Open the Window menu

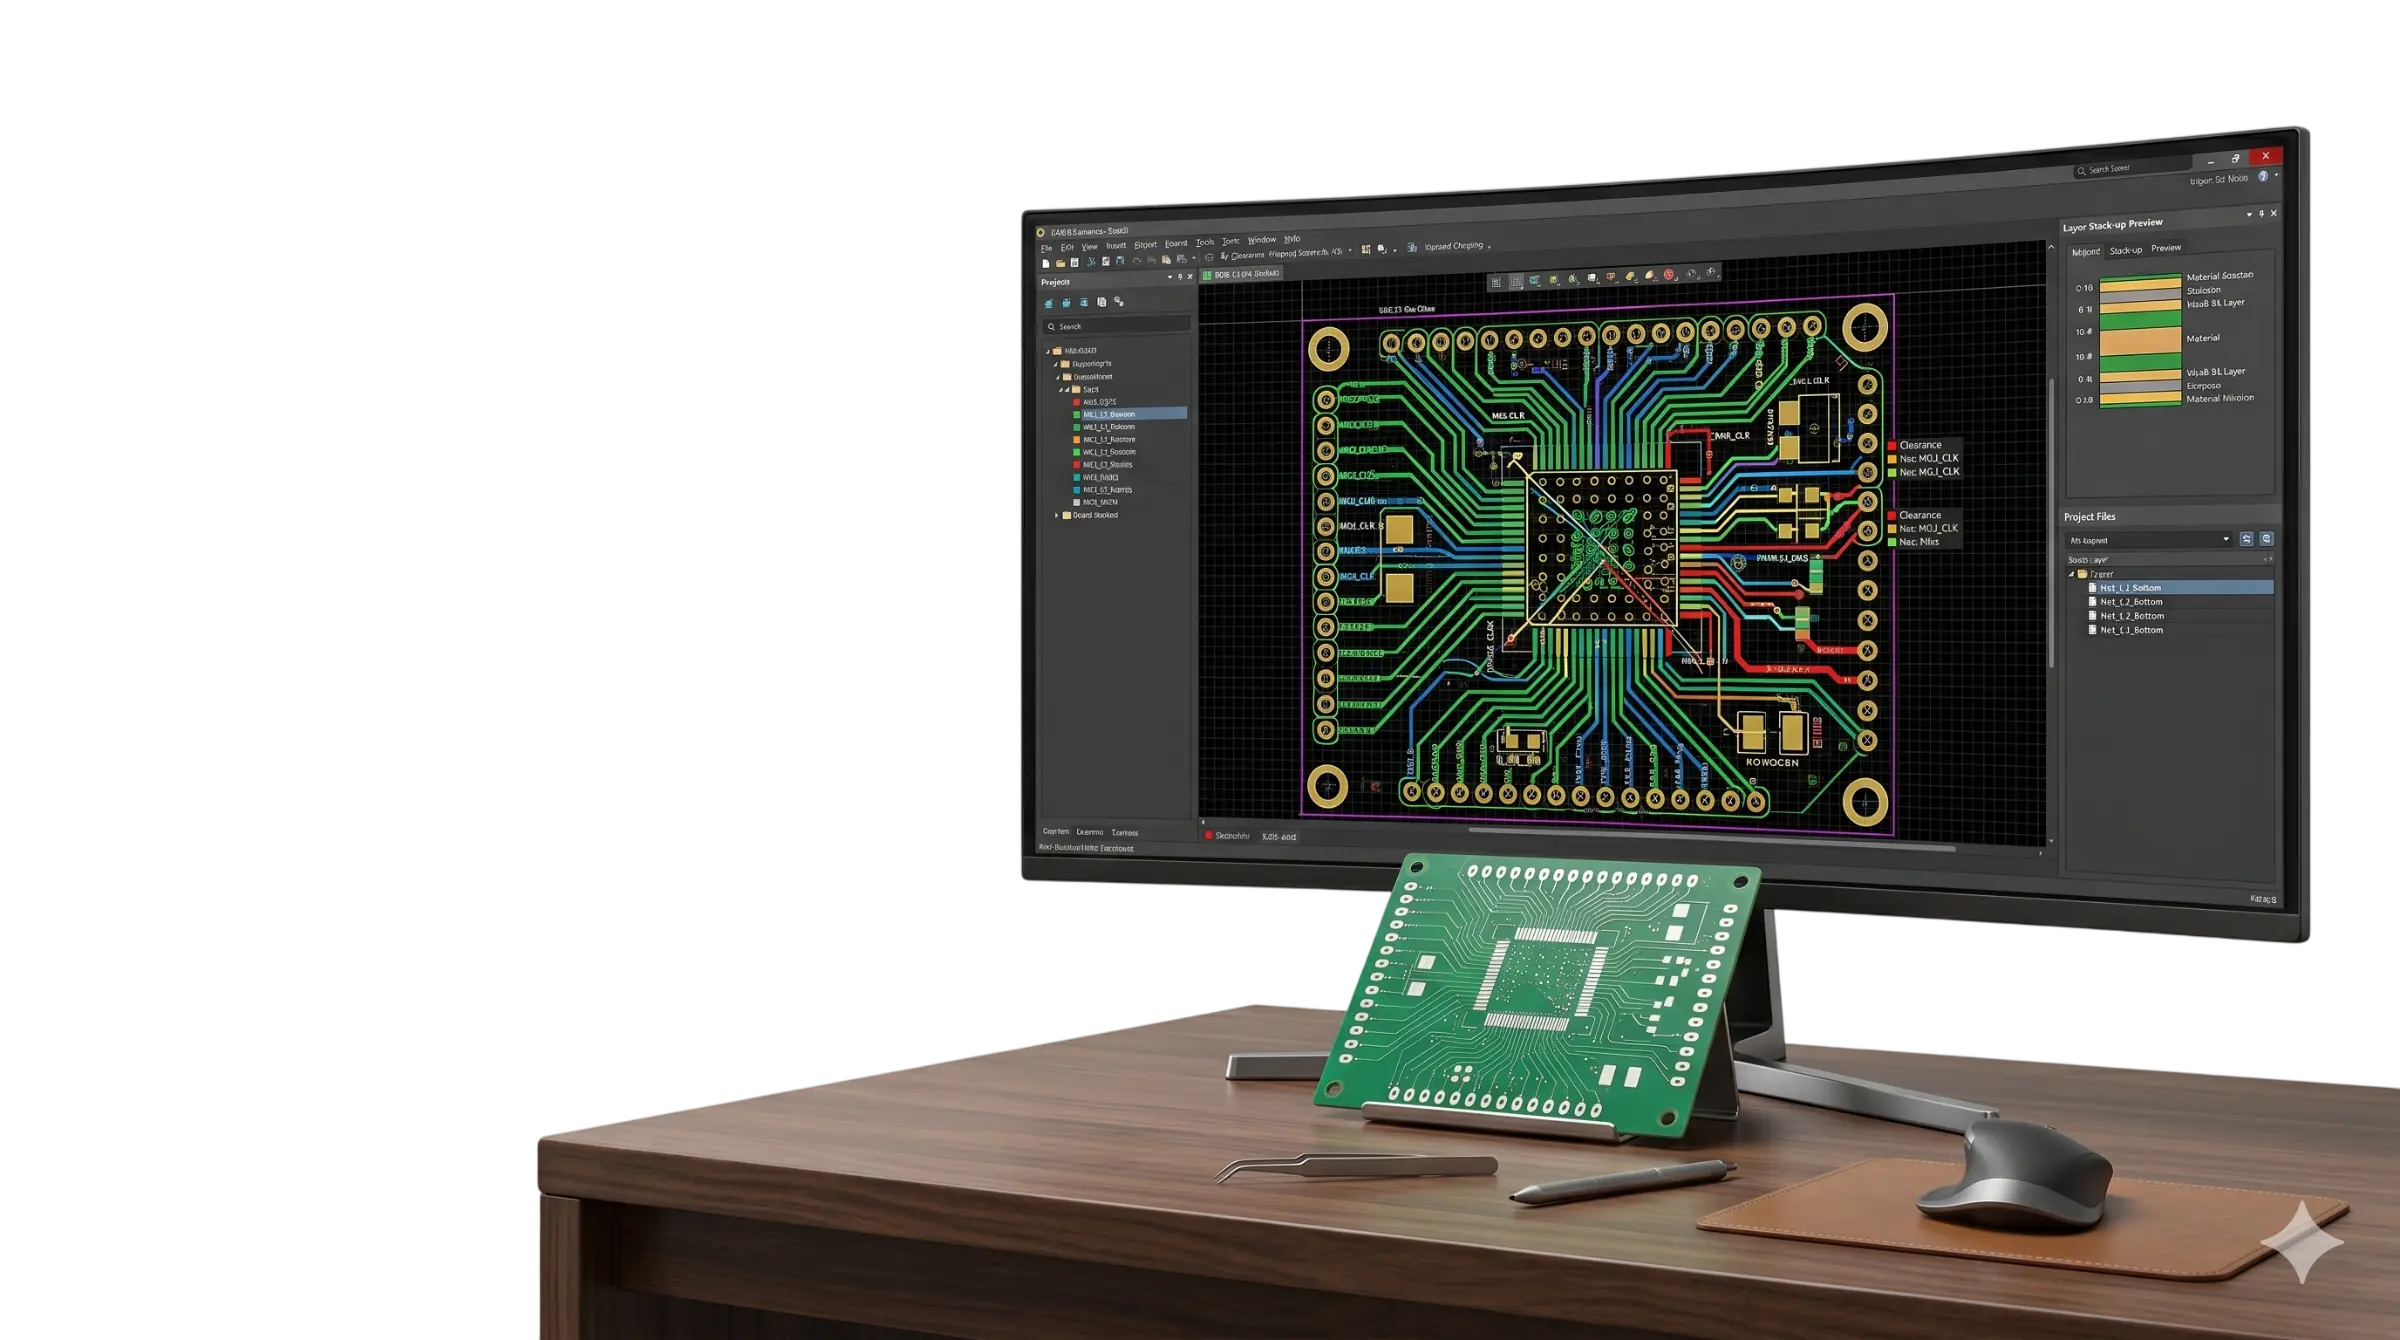[x=1262, y=240]
